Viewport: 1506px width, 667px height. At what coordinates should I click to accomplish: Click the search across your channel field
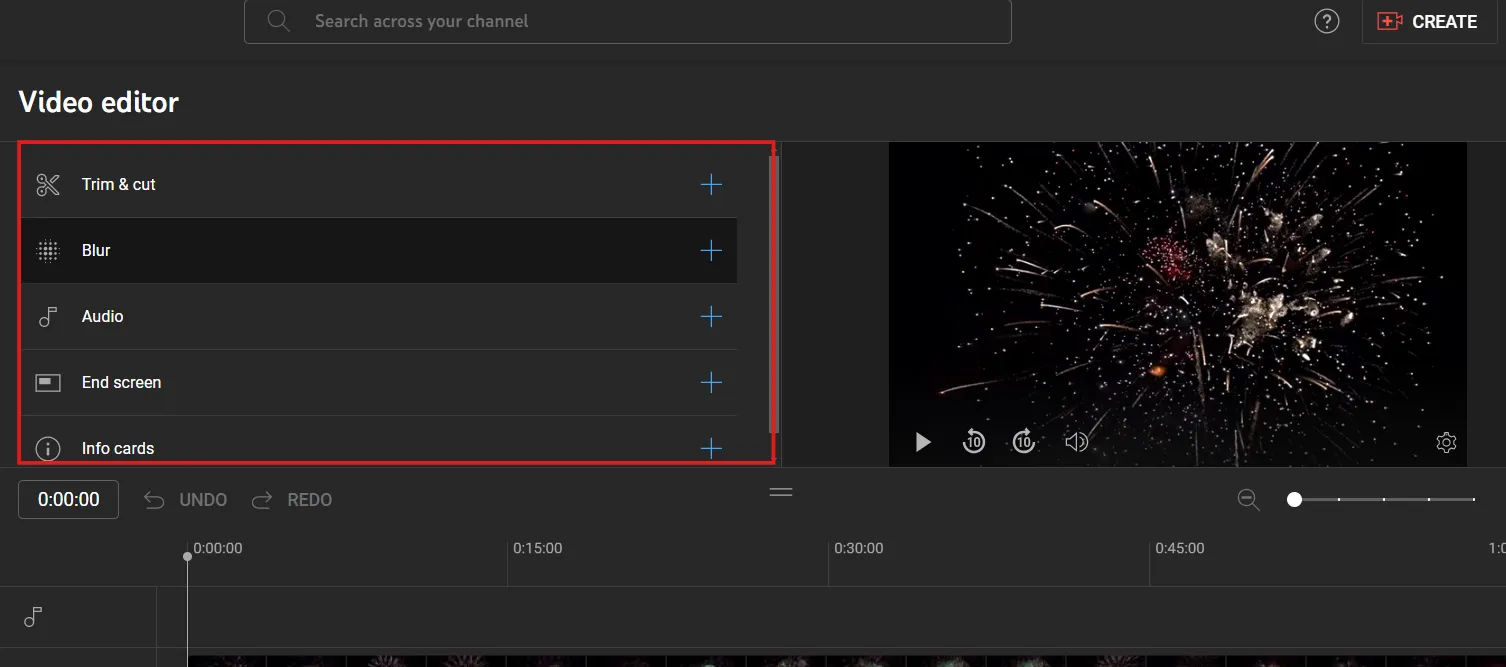point(627,20)
